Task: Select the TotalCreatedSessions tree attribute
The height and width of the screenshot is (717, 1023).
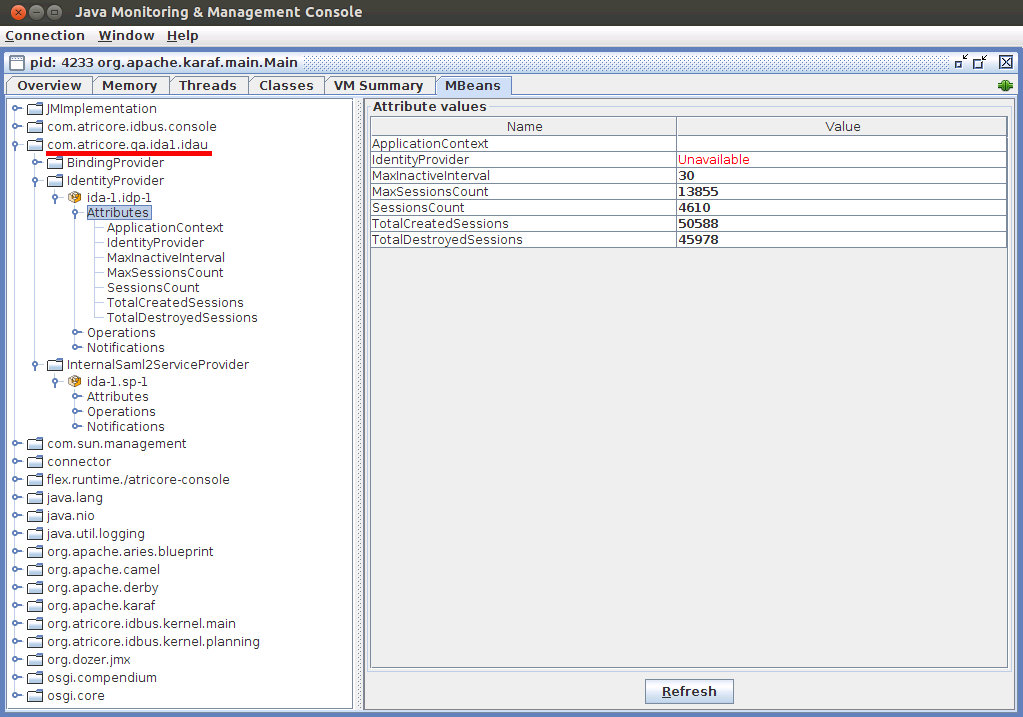Action: [175, 303]
